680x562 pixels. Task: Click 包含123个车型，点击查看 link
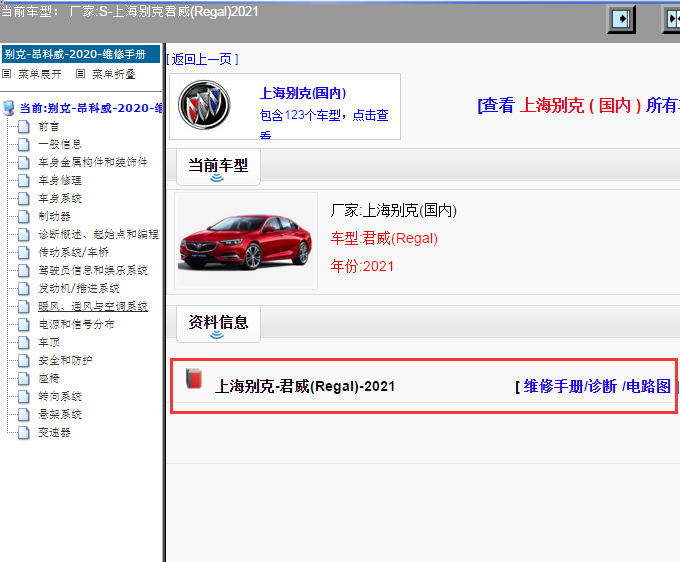click(x=324, y=123)
